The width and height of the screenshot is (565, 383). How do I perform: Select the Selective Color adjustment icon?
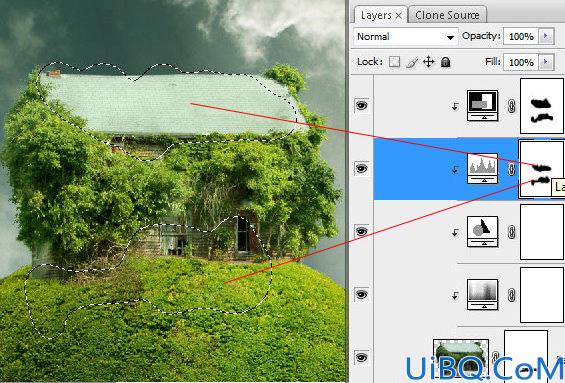pos(482,106)
